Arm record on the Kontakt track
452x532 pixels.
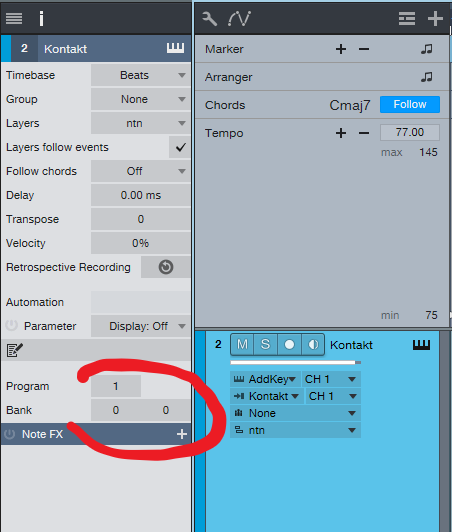tap(289, 345)
